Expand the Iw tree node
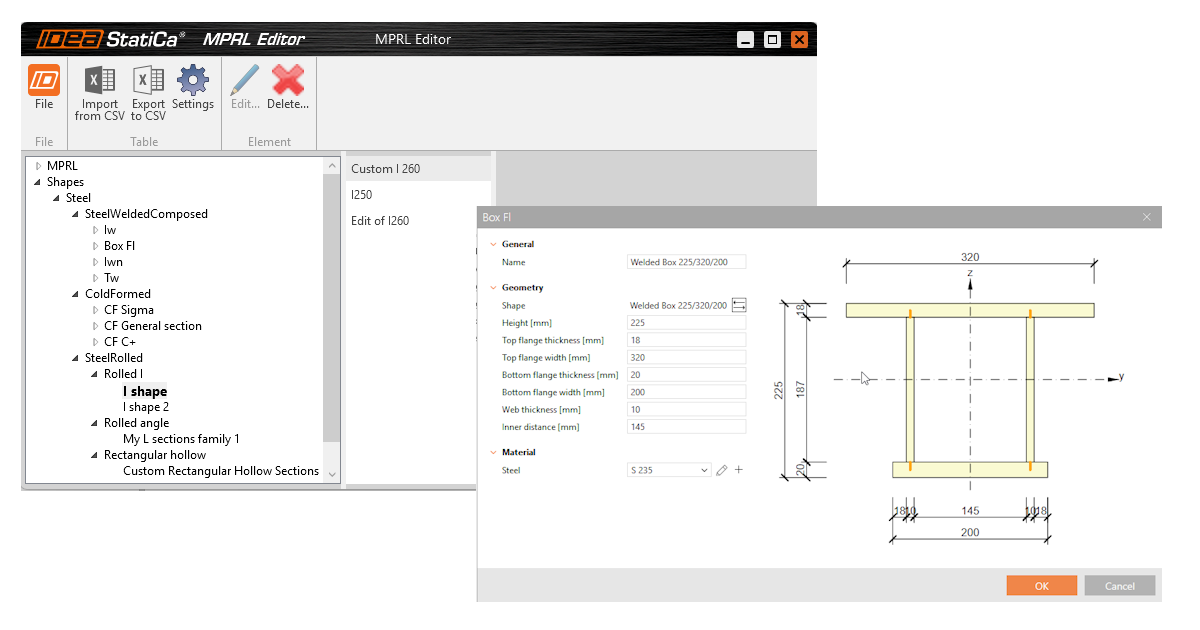 point(97,229)
